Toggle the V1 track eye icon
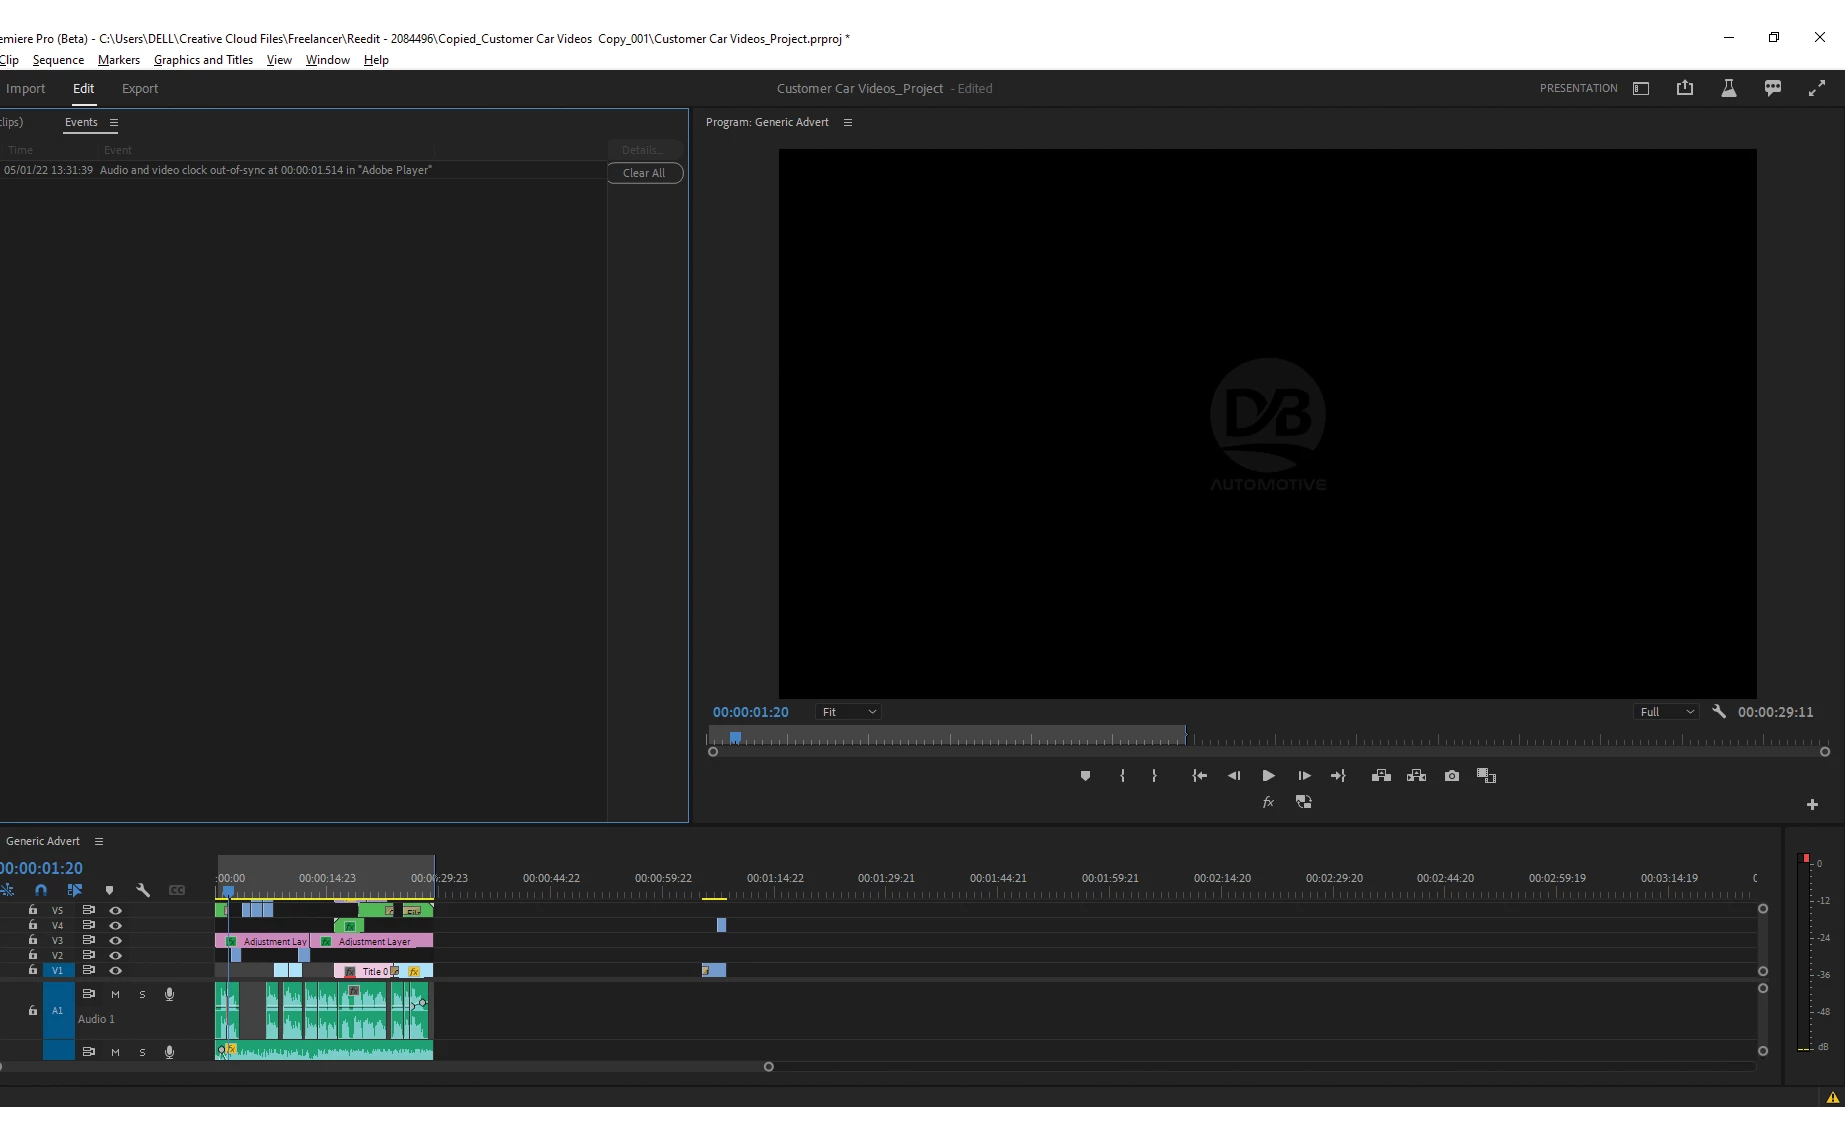 pos(115,971)
